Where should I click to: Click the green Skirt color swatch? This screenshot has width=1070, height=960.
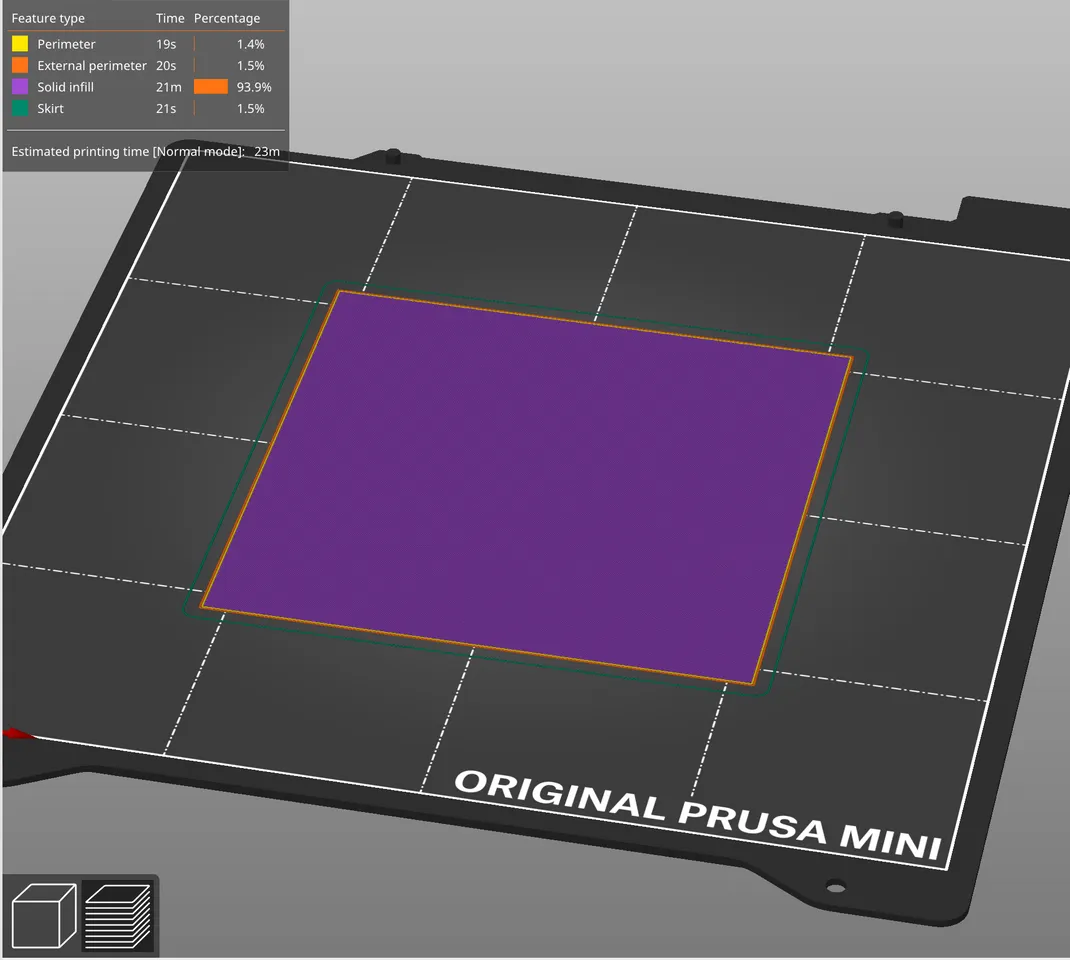pyautogui.click(x=20, y=109)
